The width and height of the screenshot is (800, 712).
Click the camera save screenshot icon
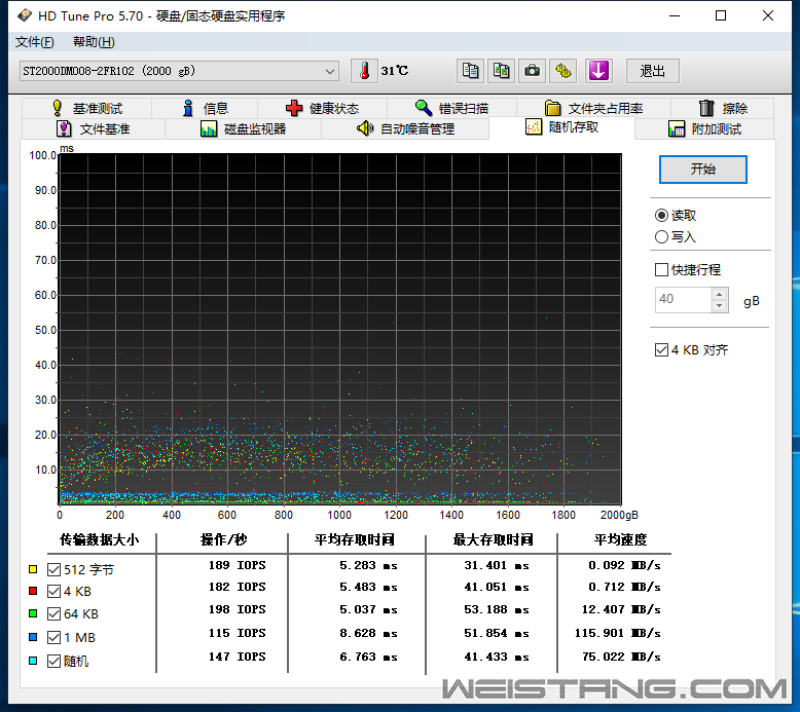click(x=533, y=71)
